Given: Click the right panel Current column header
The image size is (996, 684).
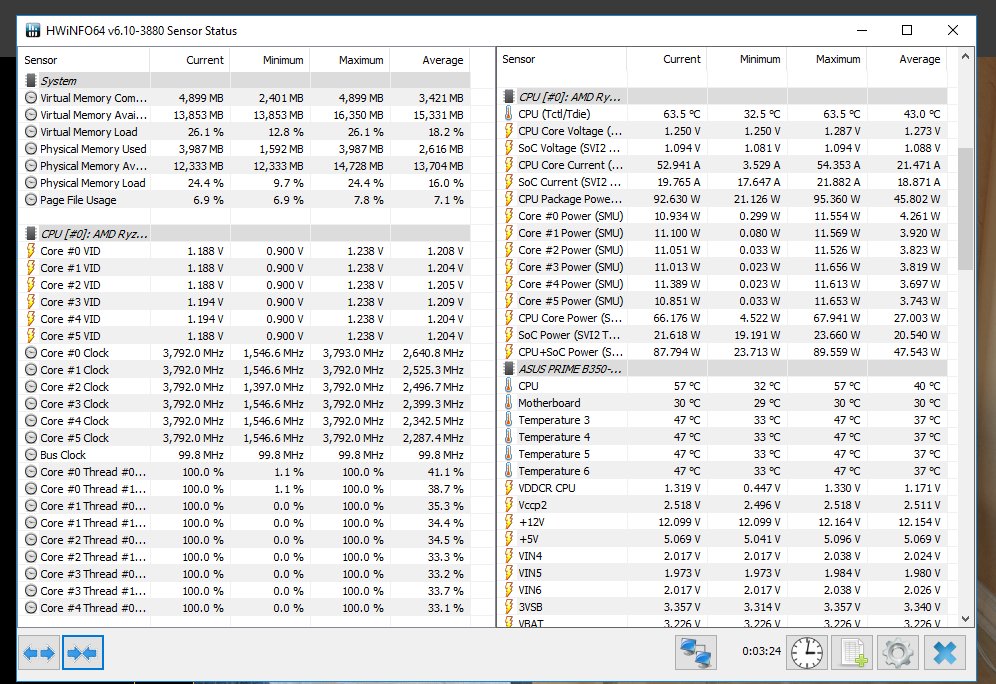Looking at the screenshot, I should click(667, 59).
